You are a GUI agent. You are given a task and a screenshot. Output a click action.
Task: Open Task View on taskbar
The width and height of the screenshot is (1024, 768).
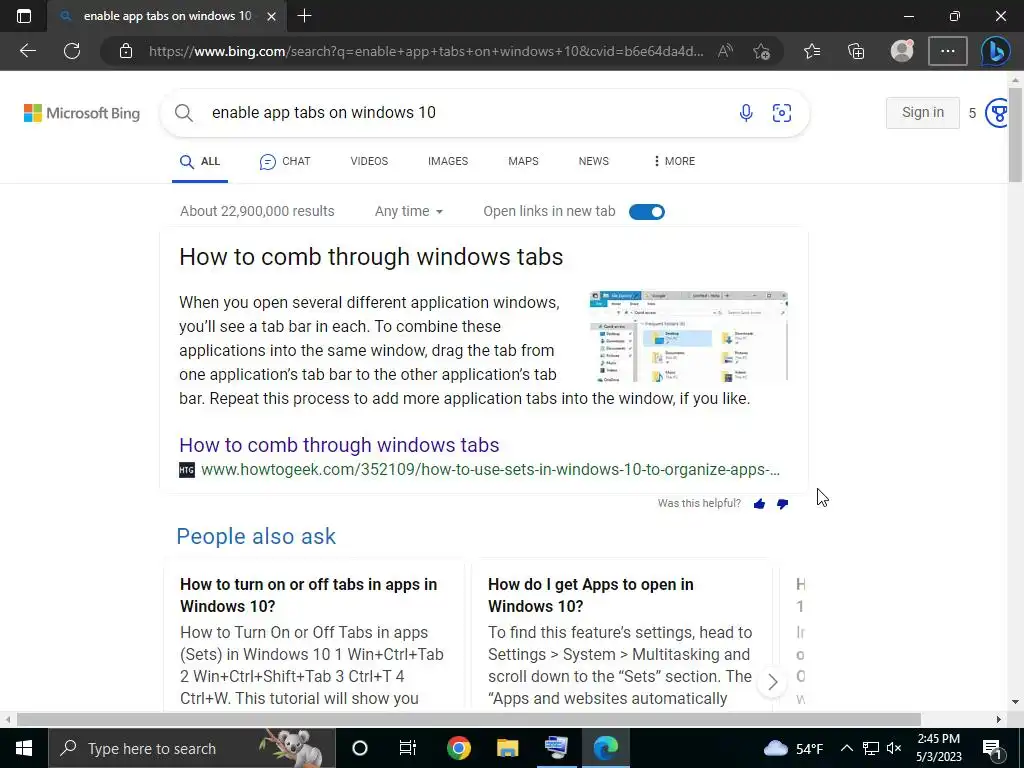click(x=408, y=748)
